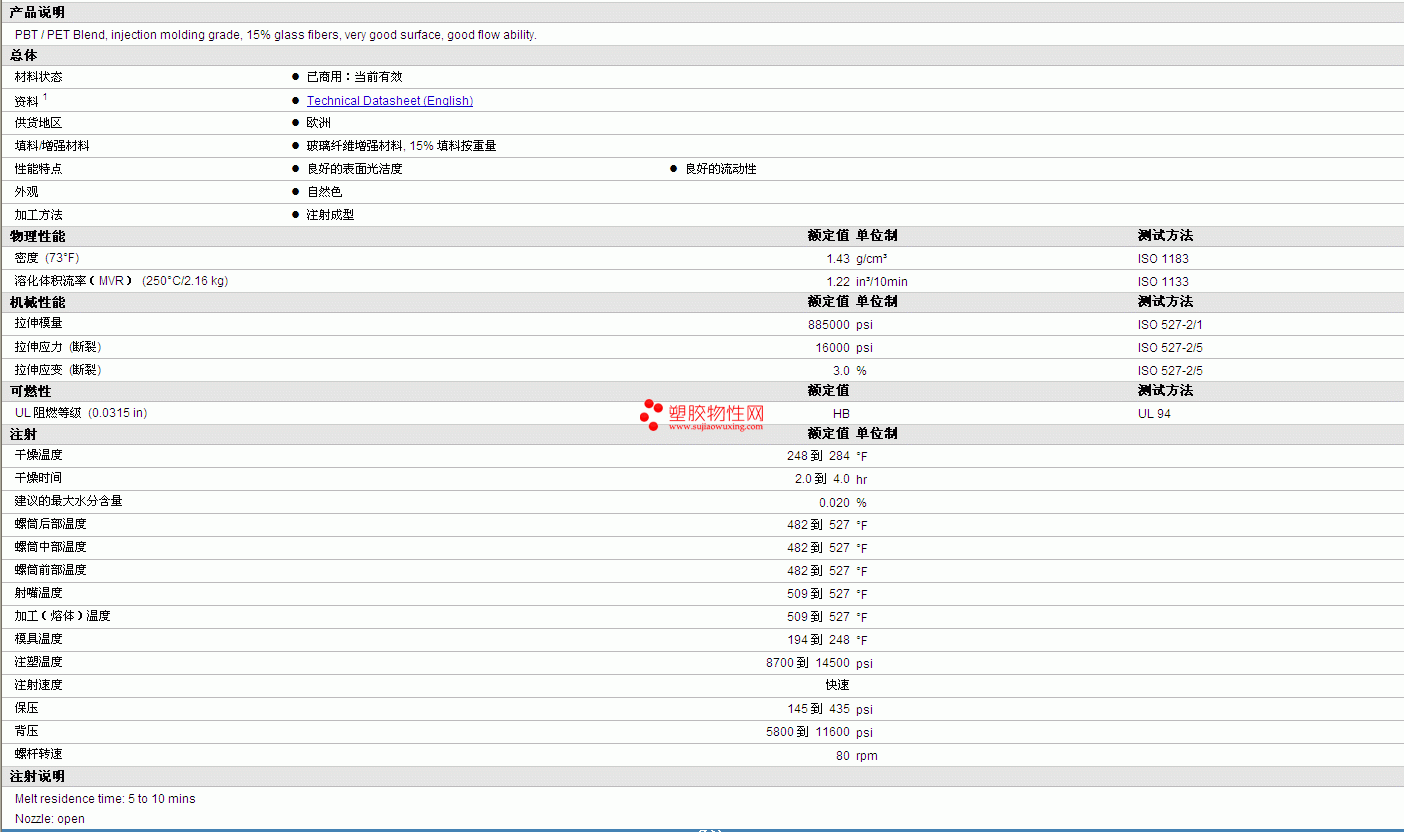
Task: Select the '螺筒中部温度' row label
Action: click(50, 547)
